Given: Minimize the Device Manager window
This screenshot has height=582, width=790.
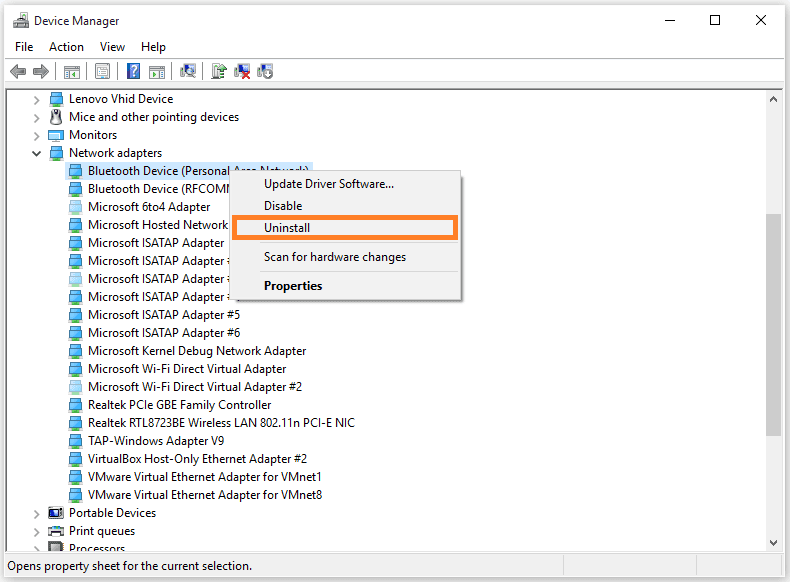Looking at the screenshot, I should (670, 20).
